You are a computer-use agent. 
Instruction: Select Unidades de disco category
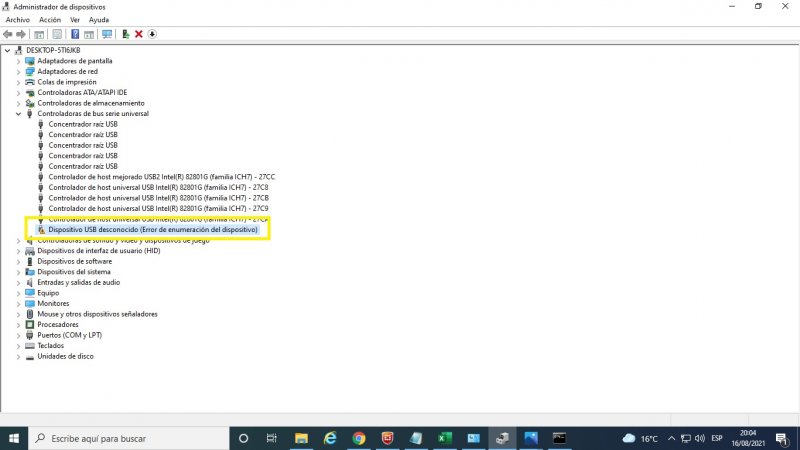65,356
